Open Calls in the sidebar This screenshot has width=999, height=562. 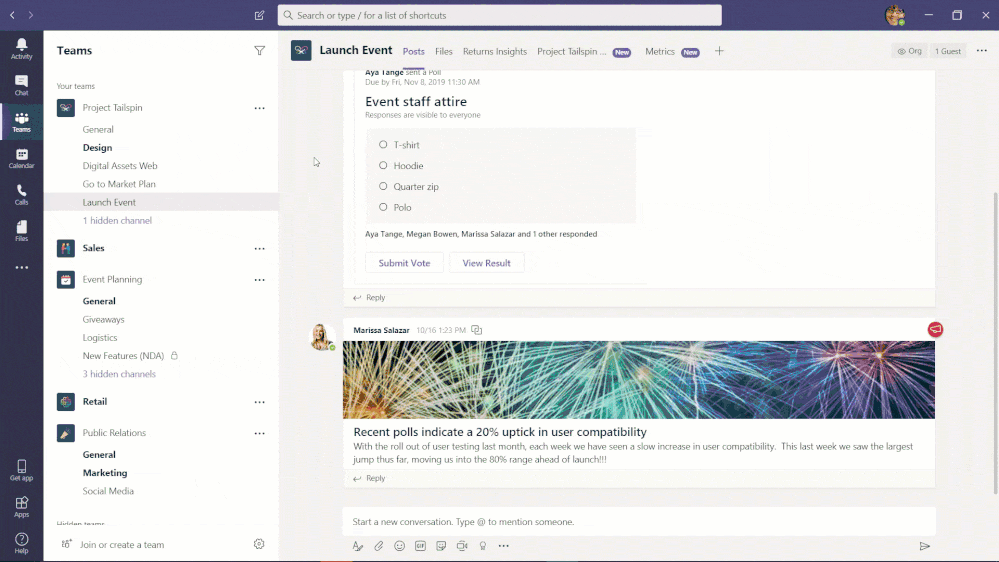[x=21, y=194]
